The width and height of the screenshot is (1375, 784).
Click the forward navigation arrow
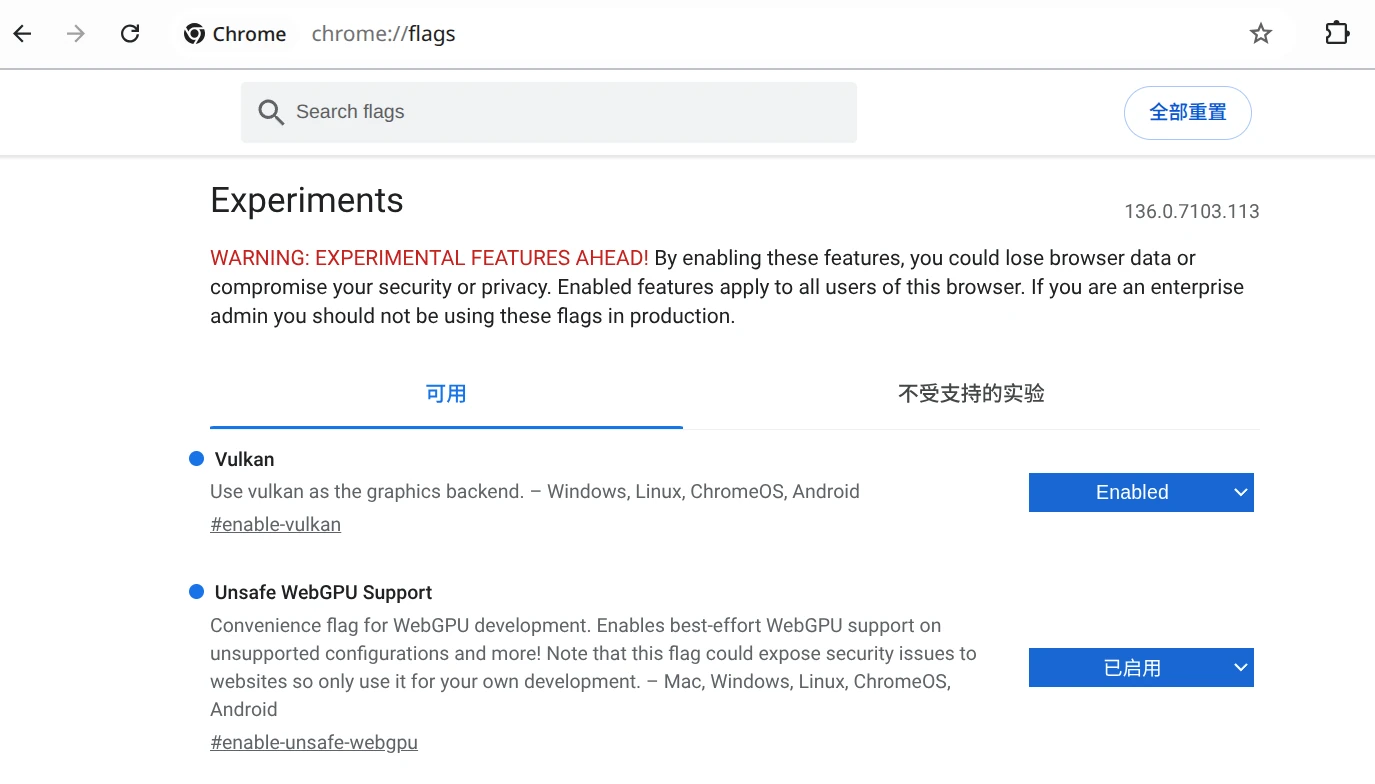pyautogui.click(x=76, y=34)
